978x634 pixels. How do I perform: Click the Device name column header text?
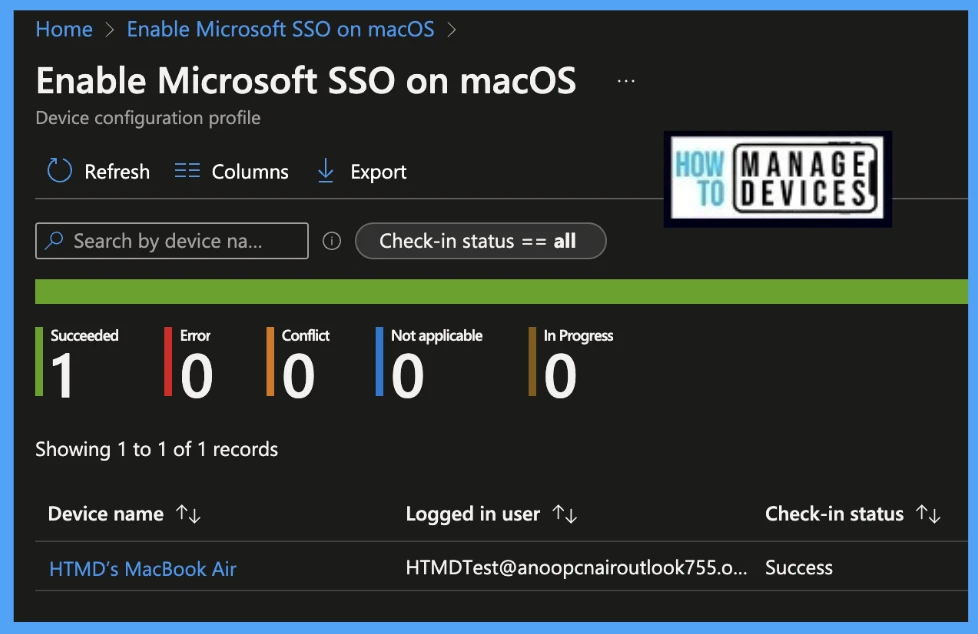(105, 514)
